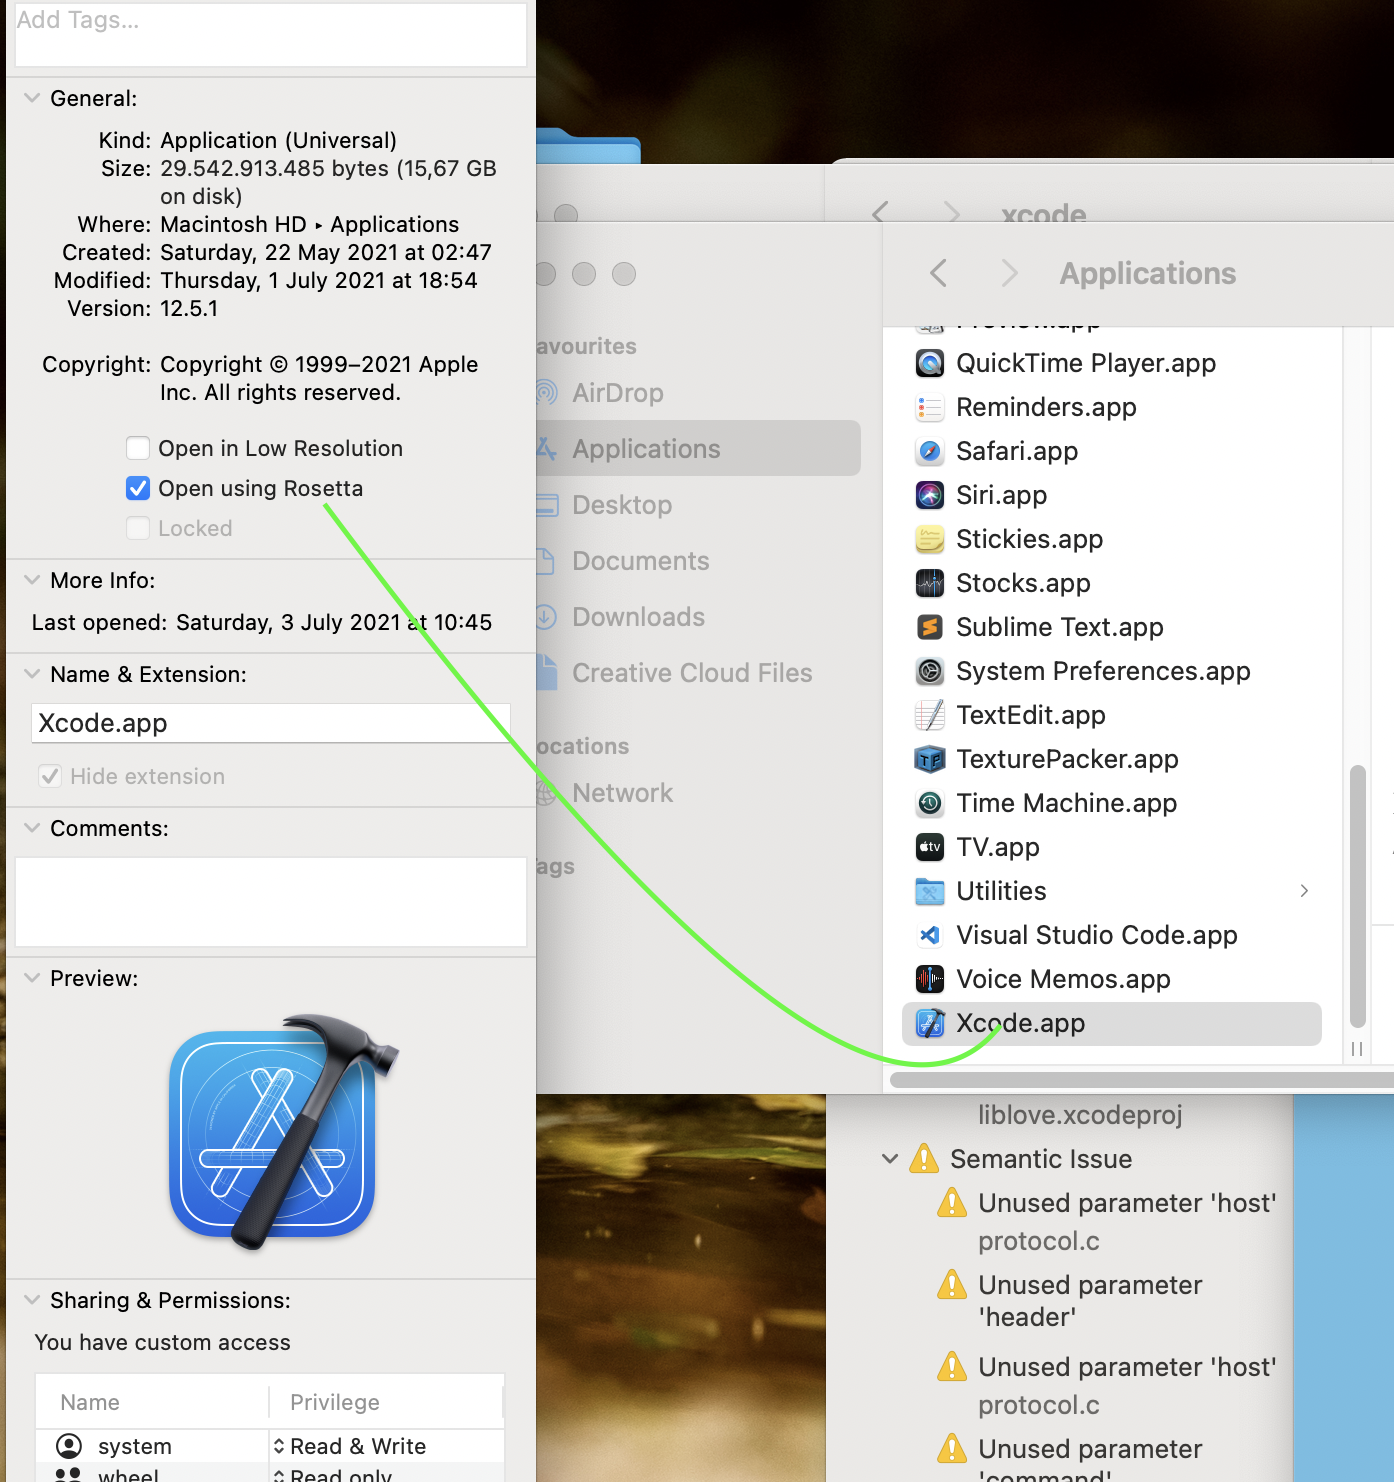Collapse the General section
The width and height of the screenshot is (1394, 1482).
click(32, 98)
